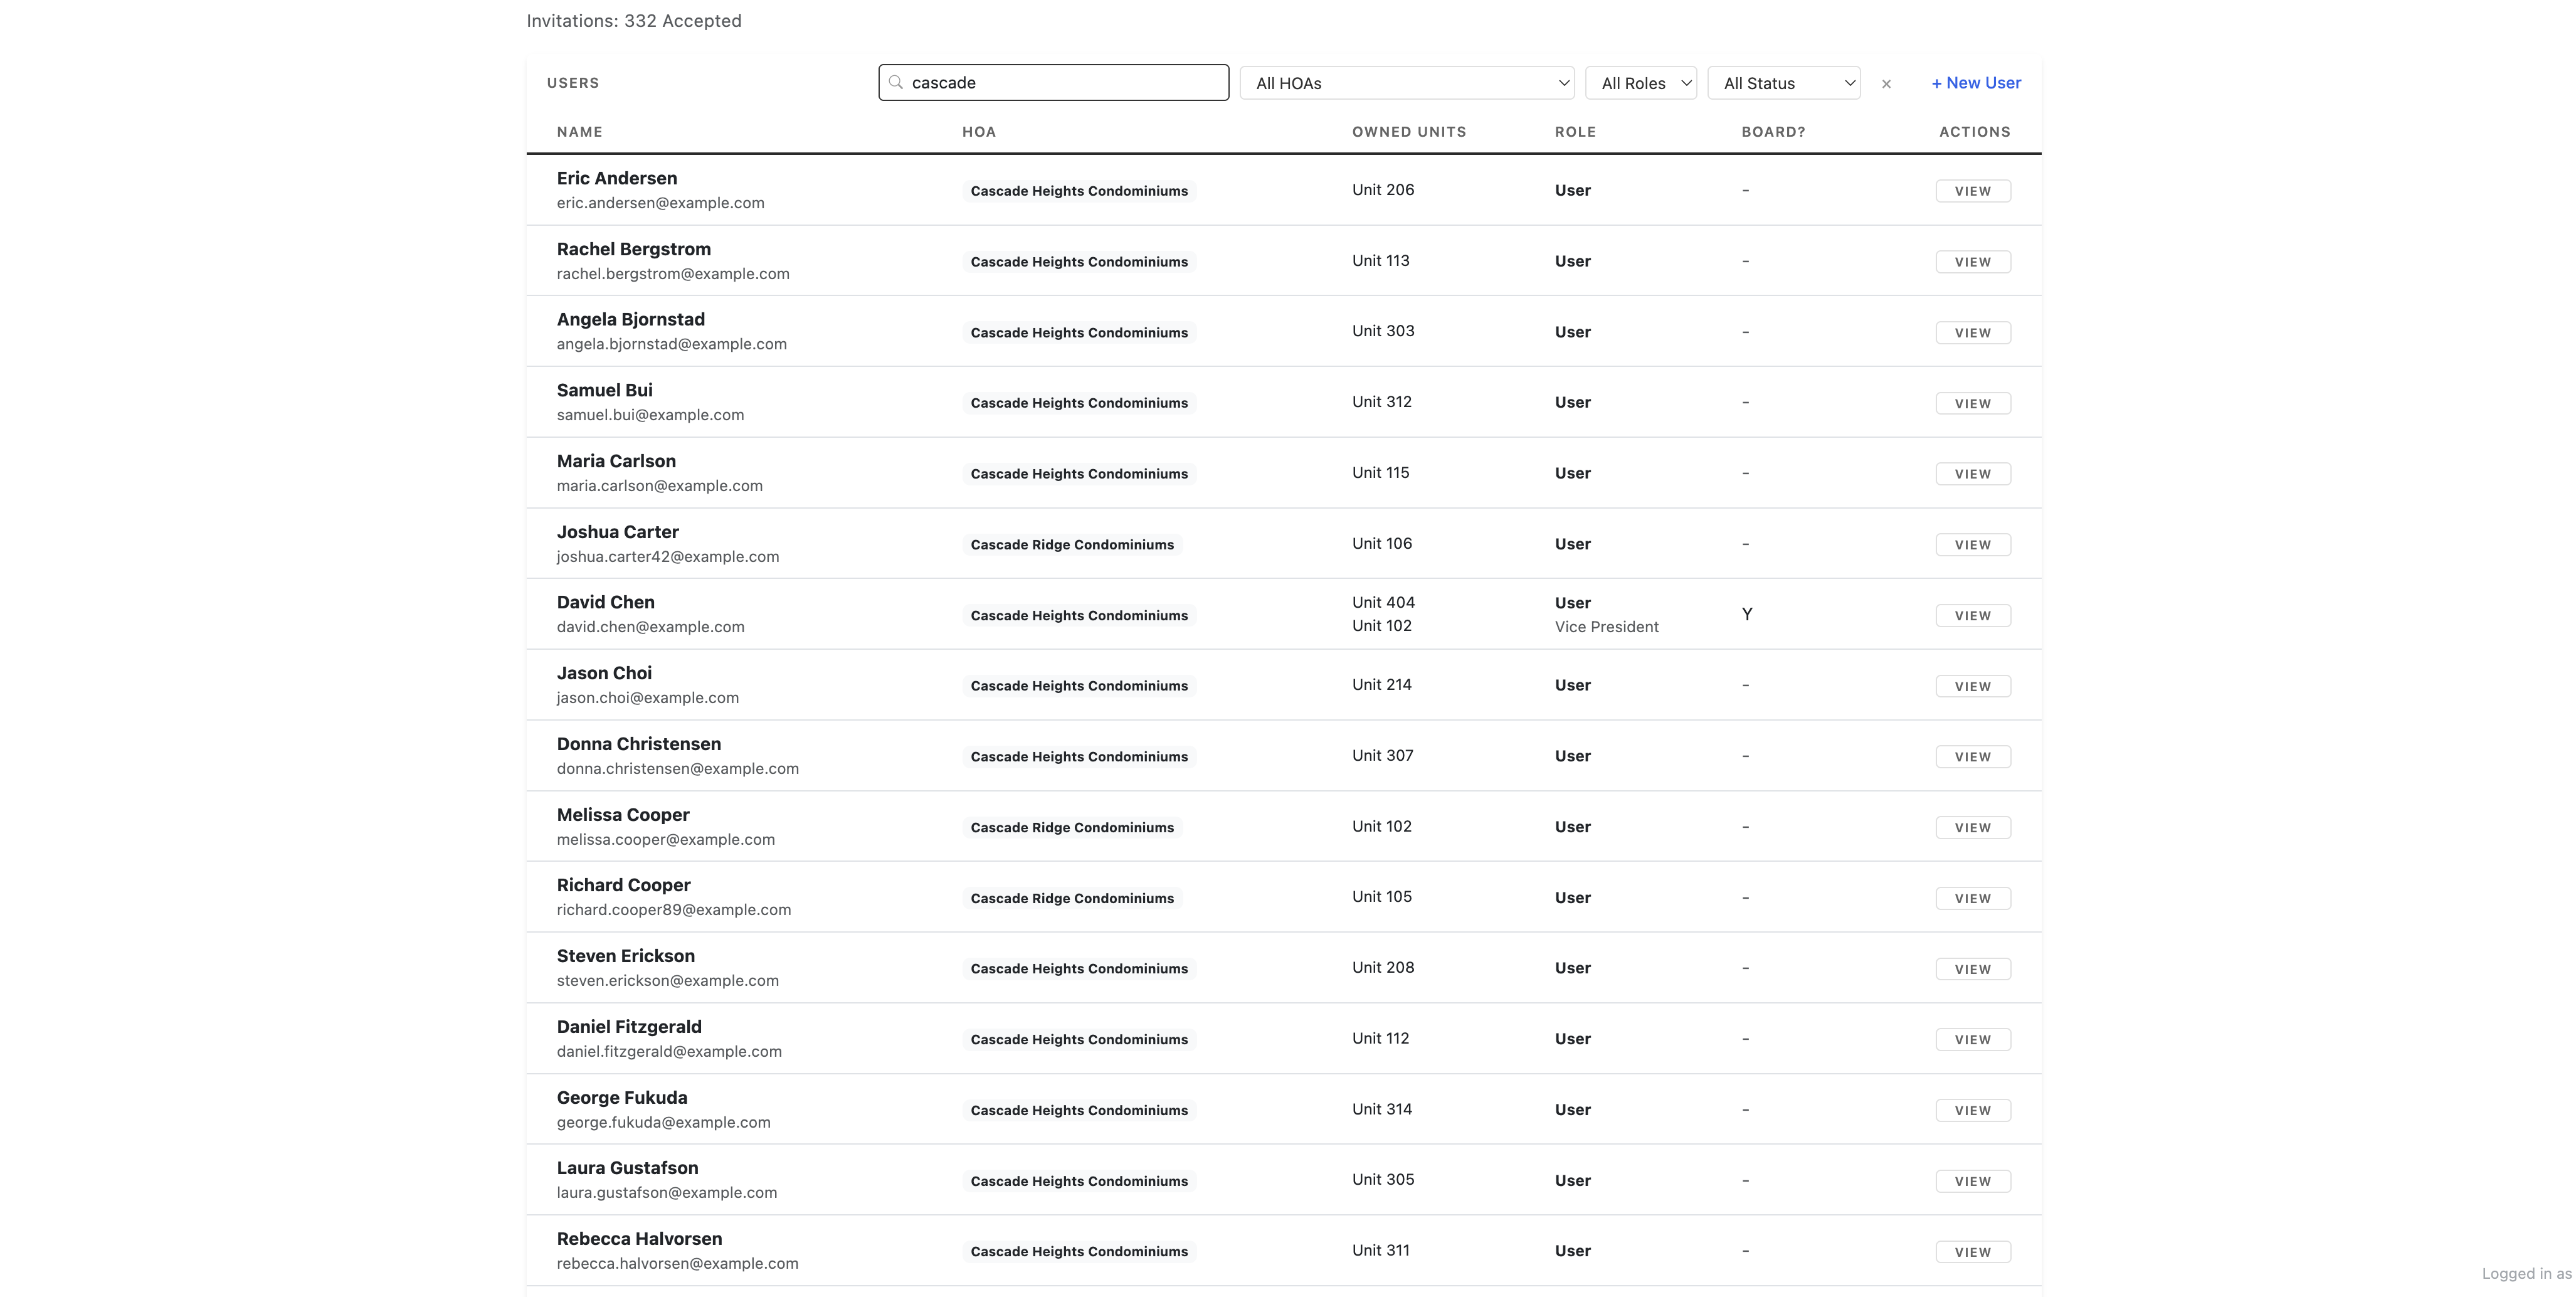Click View in Laura Gustafson's row

[x=1973, y=1181]
